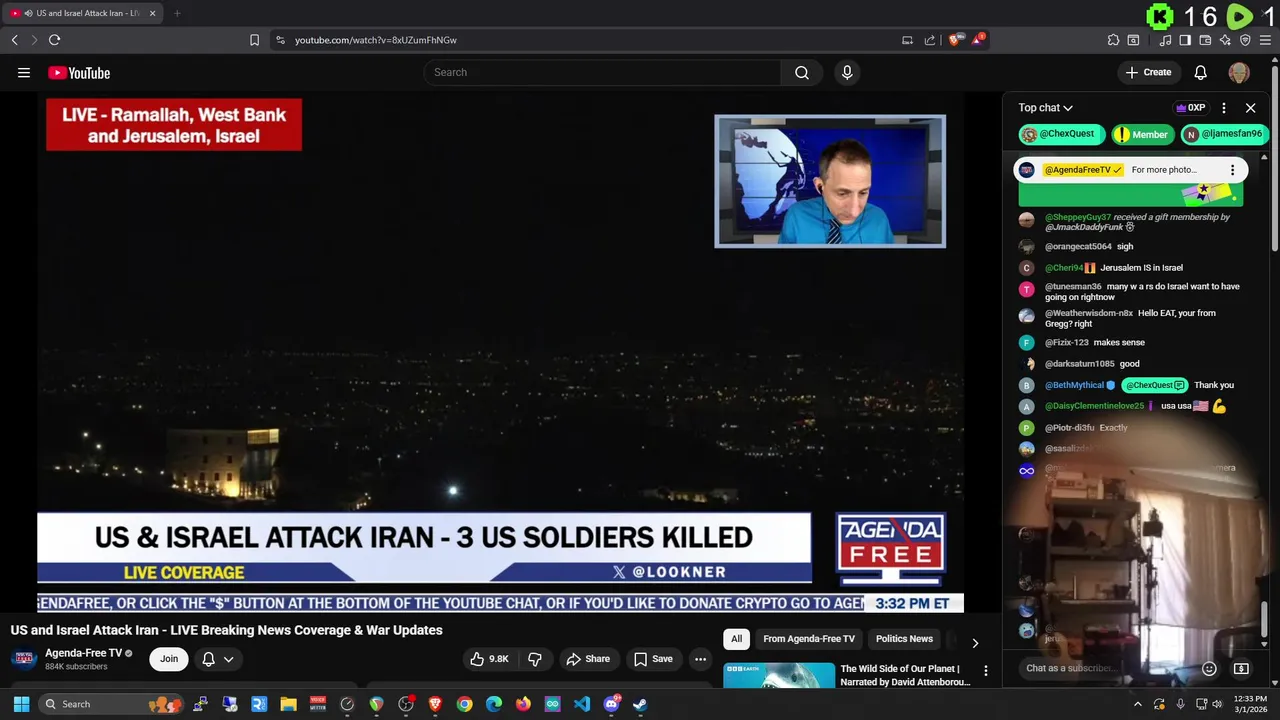Open the Brave playlist music note
This screenshot has width=1280, height=720.
pos(1165,40)
